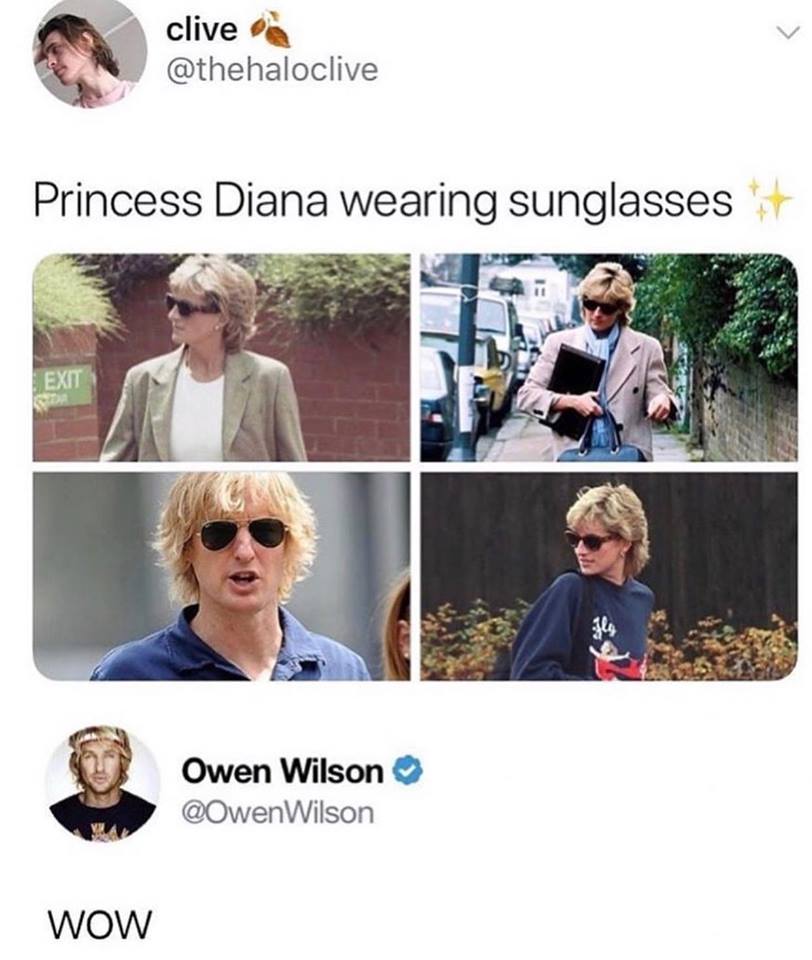
Task: Open the photo with the parked cars
Action: click(x=609, y=358)
